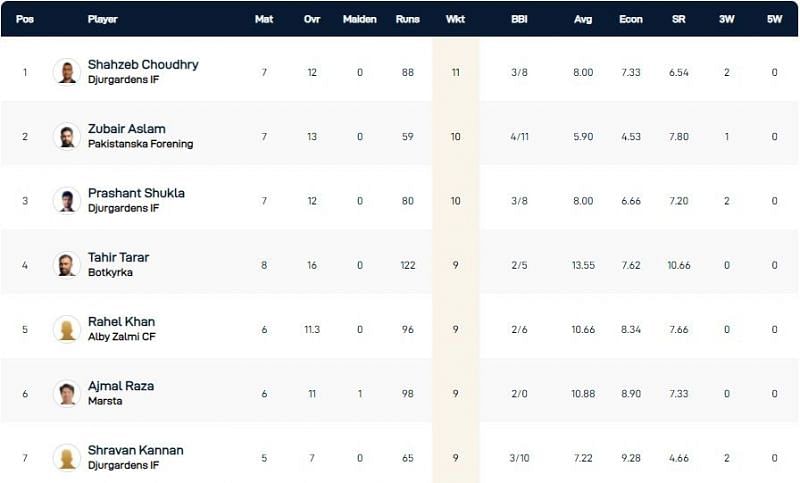Click the Djurgardens IF team under Prashant Shukla
The height and width of the screenshot is (483, 800).
click(x=123, y=208)
